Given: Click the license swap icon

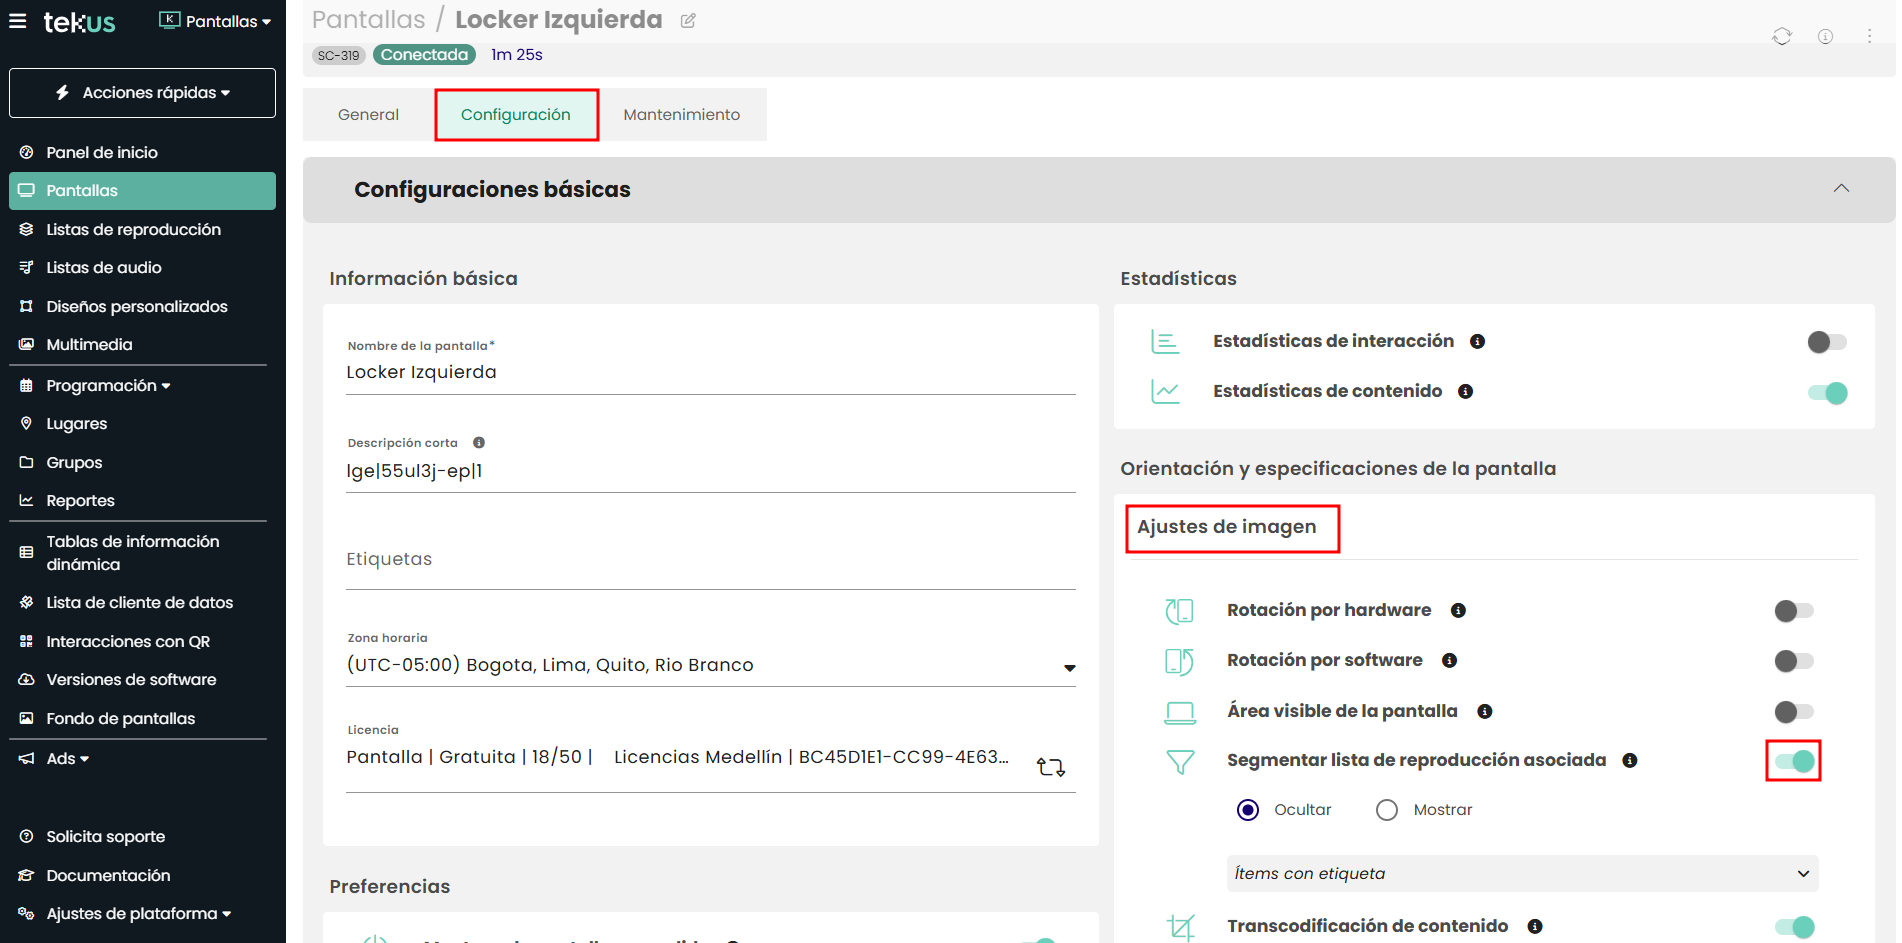Looking at the screenshot, I should (x=1050, y=767).
